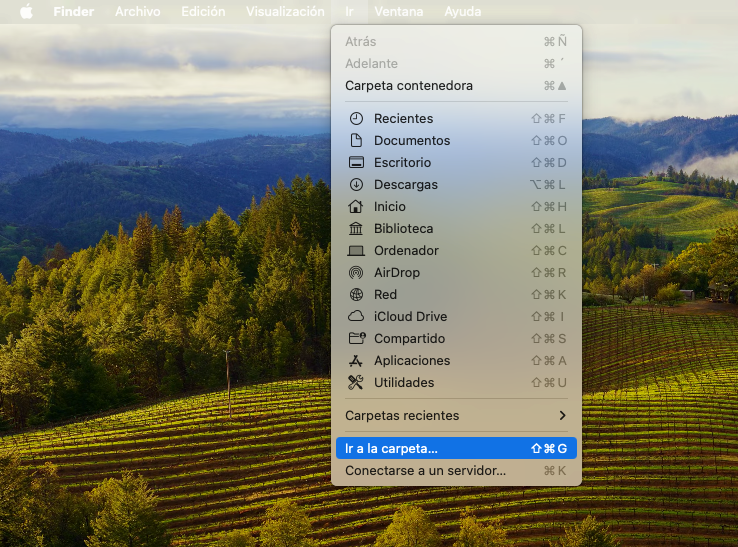Open the Apple logo menu
This screenshot has height=547, width=738.
(26, 12)
